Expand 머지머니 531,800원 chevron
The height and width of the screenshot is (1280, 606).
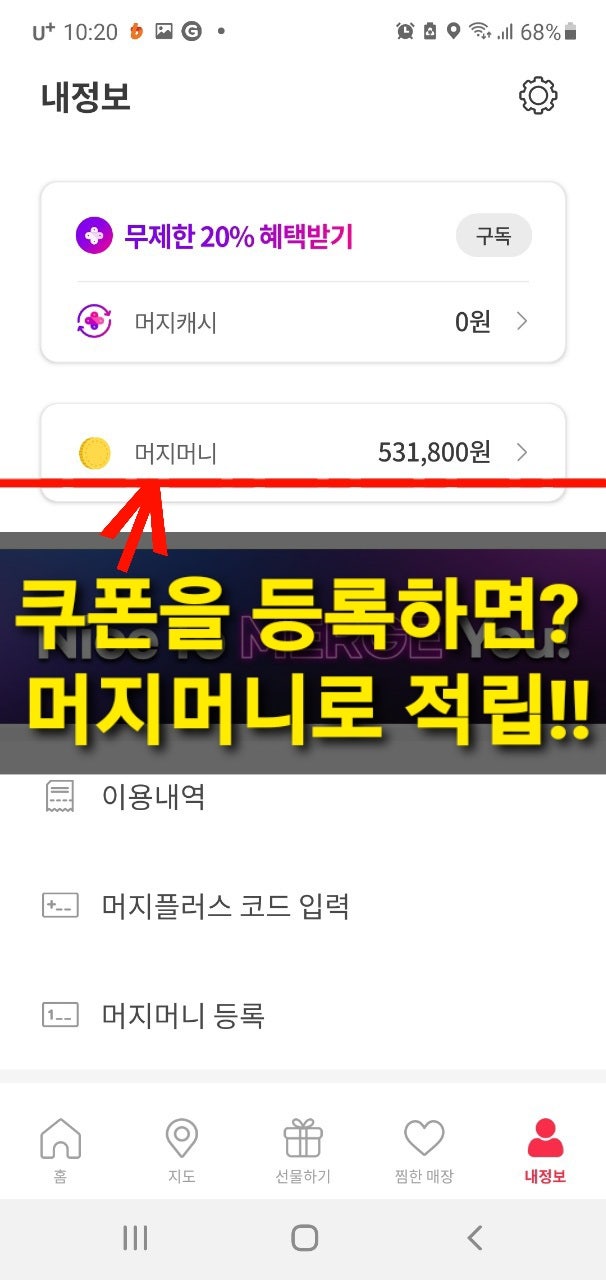522,453
